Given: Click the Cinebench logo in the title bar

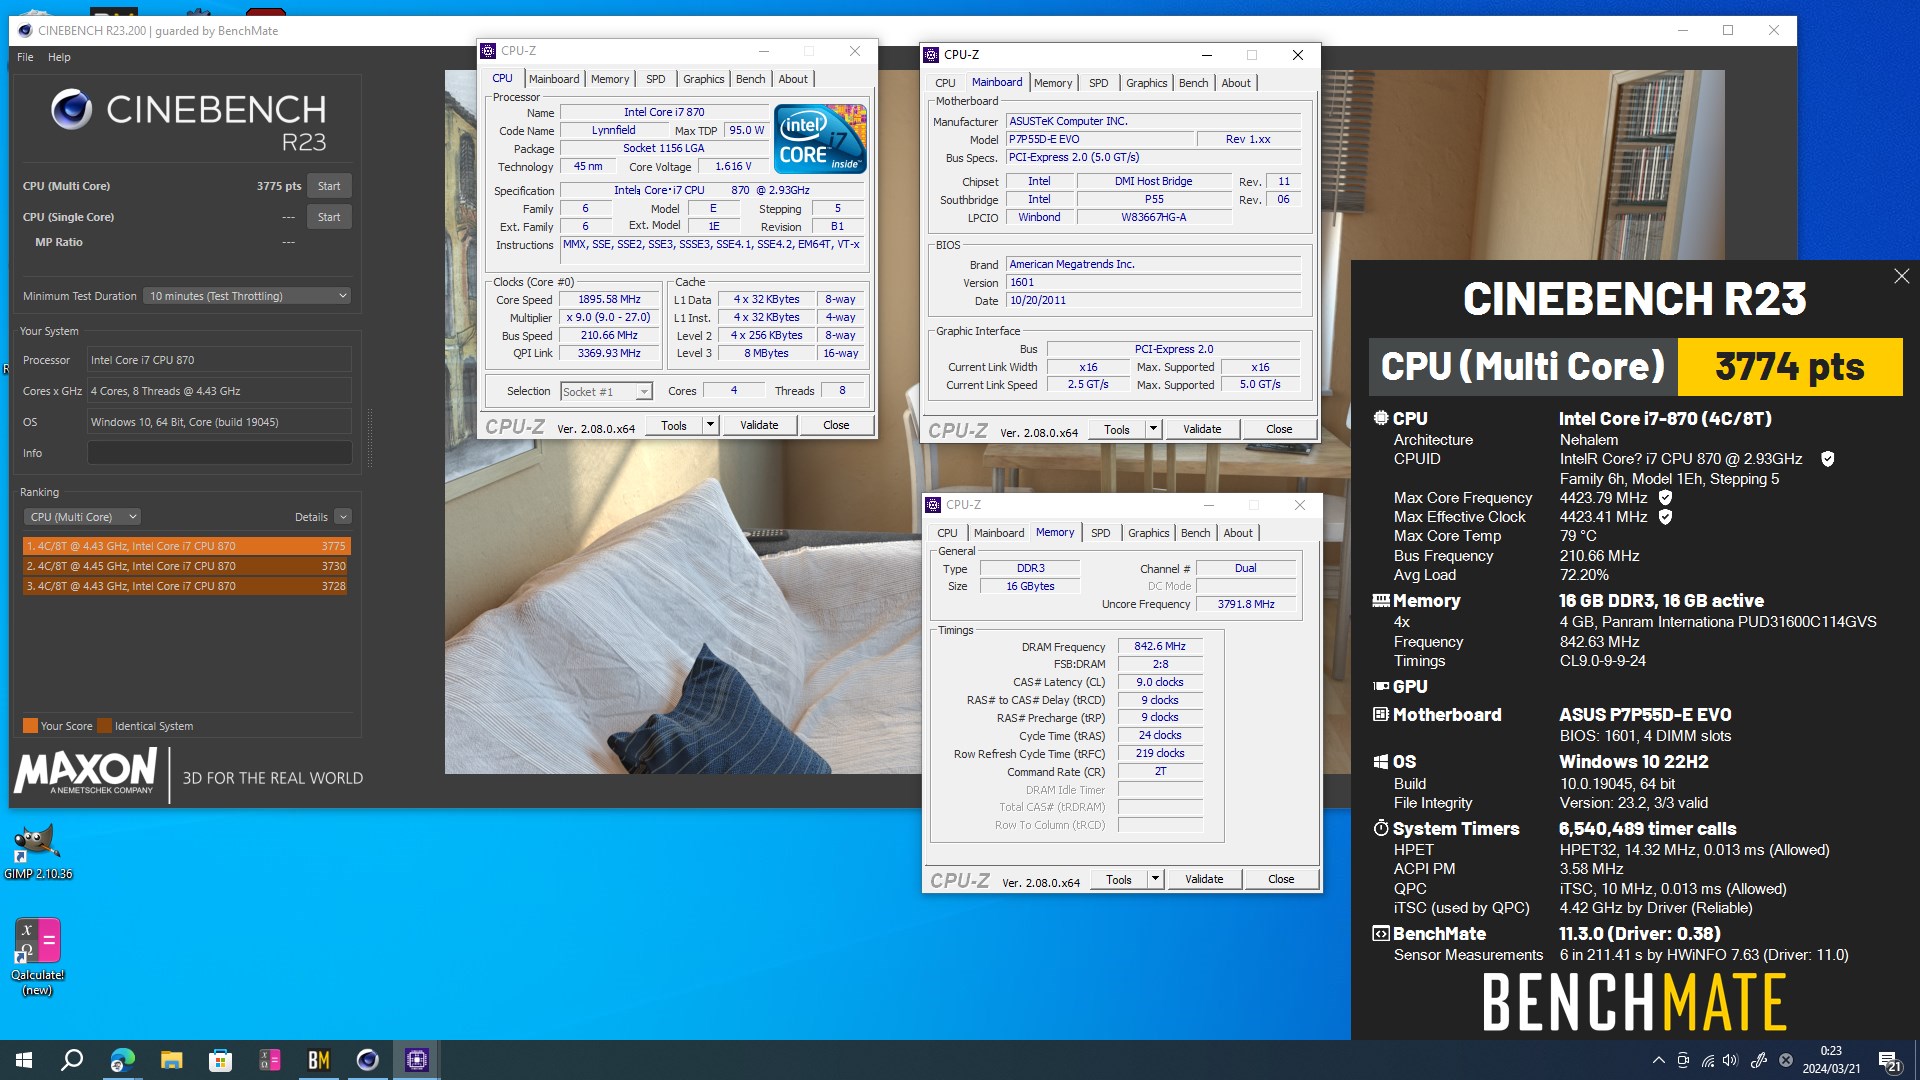Looking at the screenshot, I should click(25, 31).
